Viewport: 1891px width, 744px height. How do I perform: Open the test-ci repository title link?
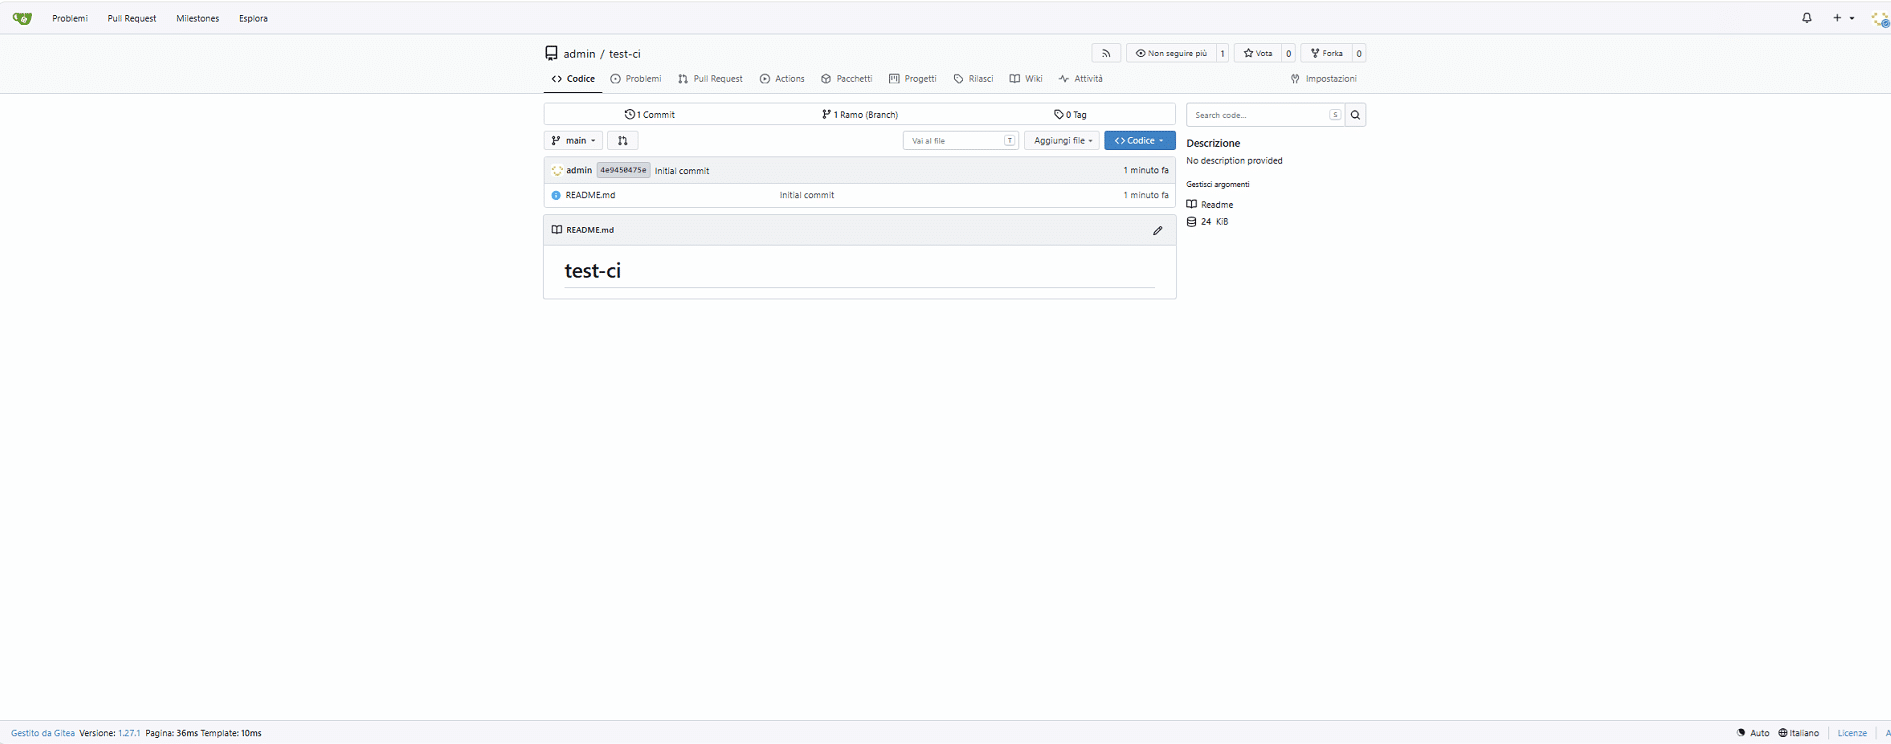(x=625, y=54)
